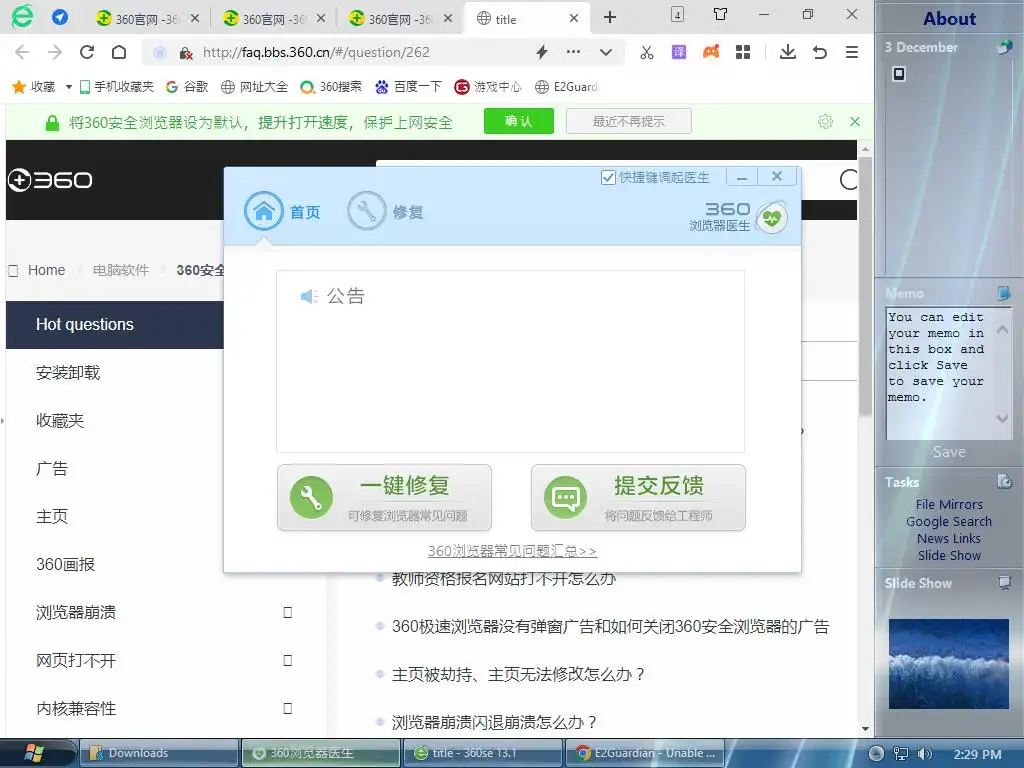Click the purple translate extension icon

(679, 52)
